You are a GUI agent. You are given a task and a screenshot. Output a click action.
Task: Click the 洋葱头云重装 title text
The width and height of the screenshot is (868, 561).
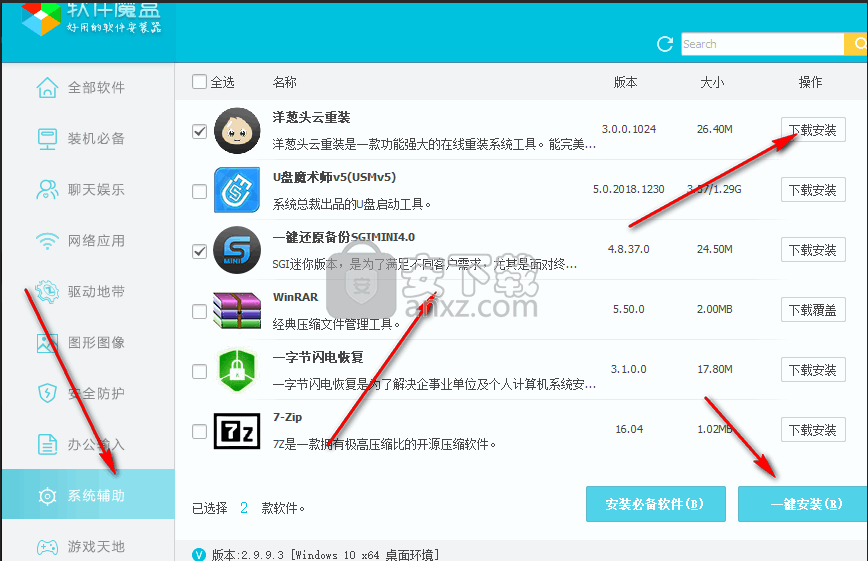311,117
